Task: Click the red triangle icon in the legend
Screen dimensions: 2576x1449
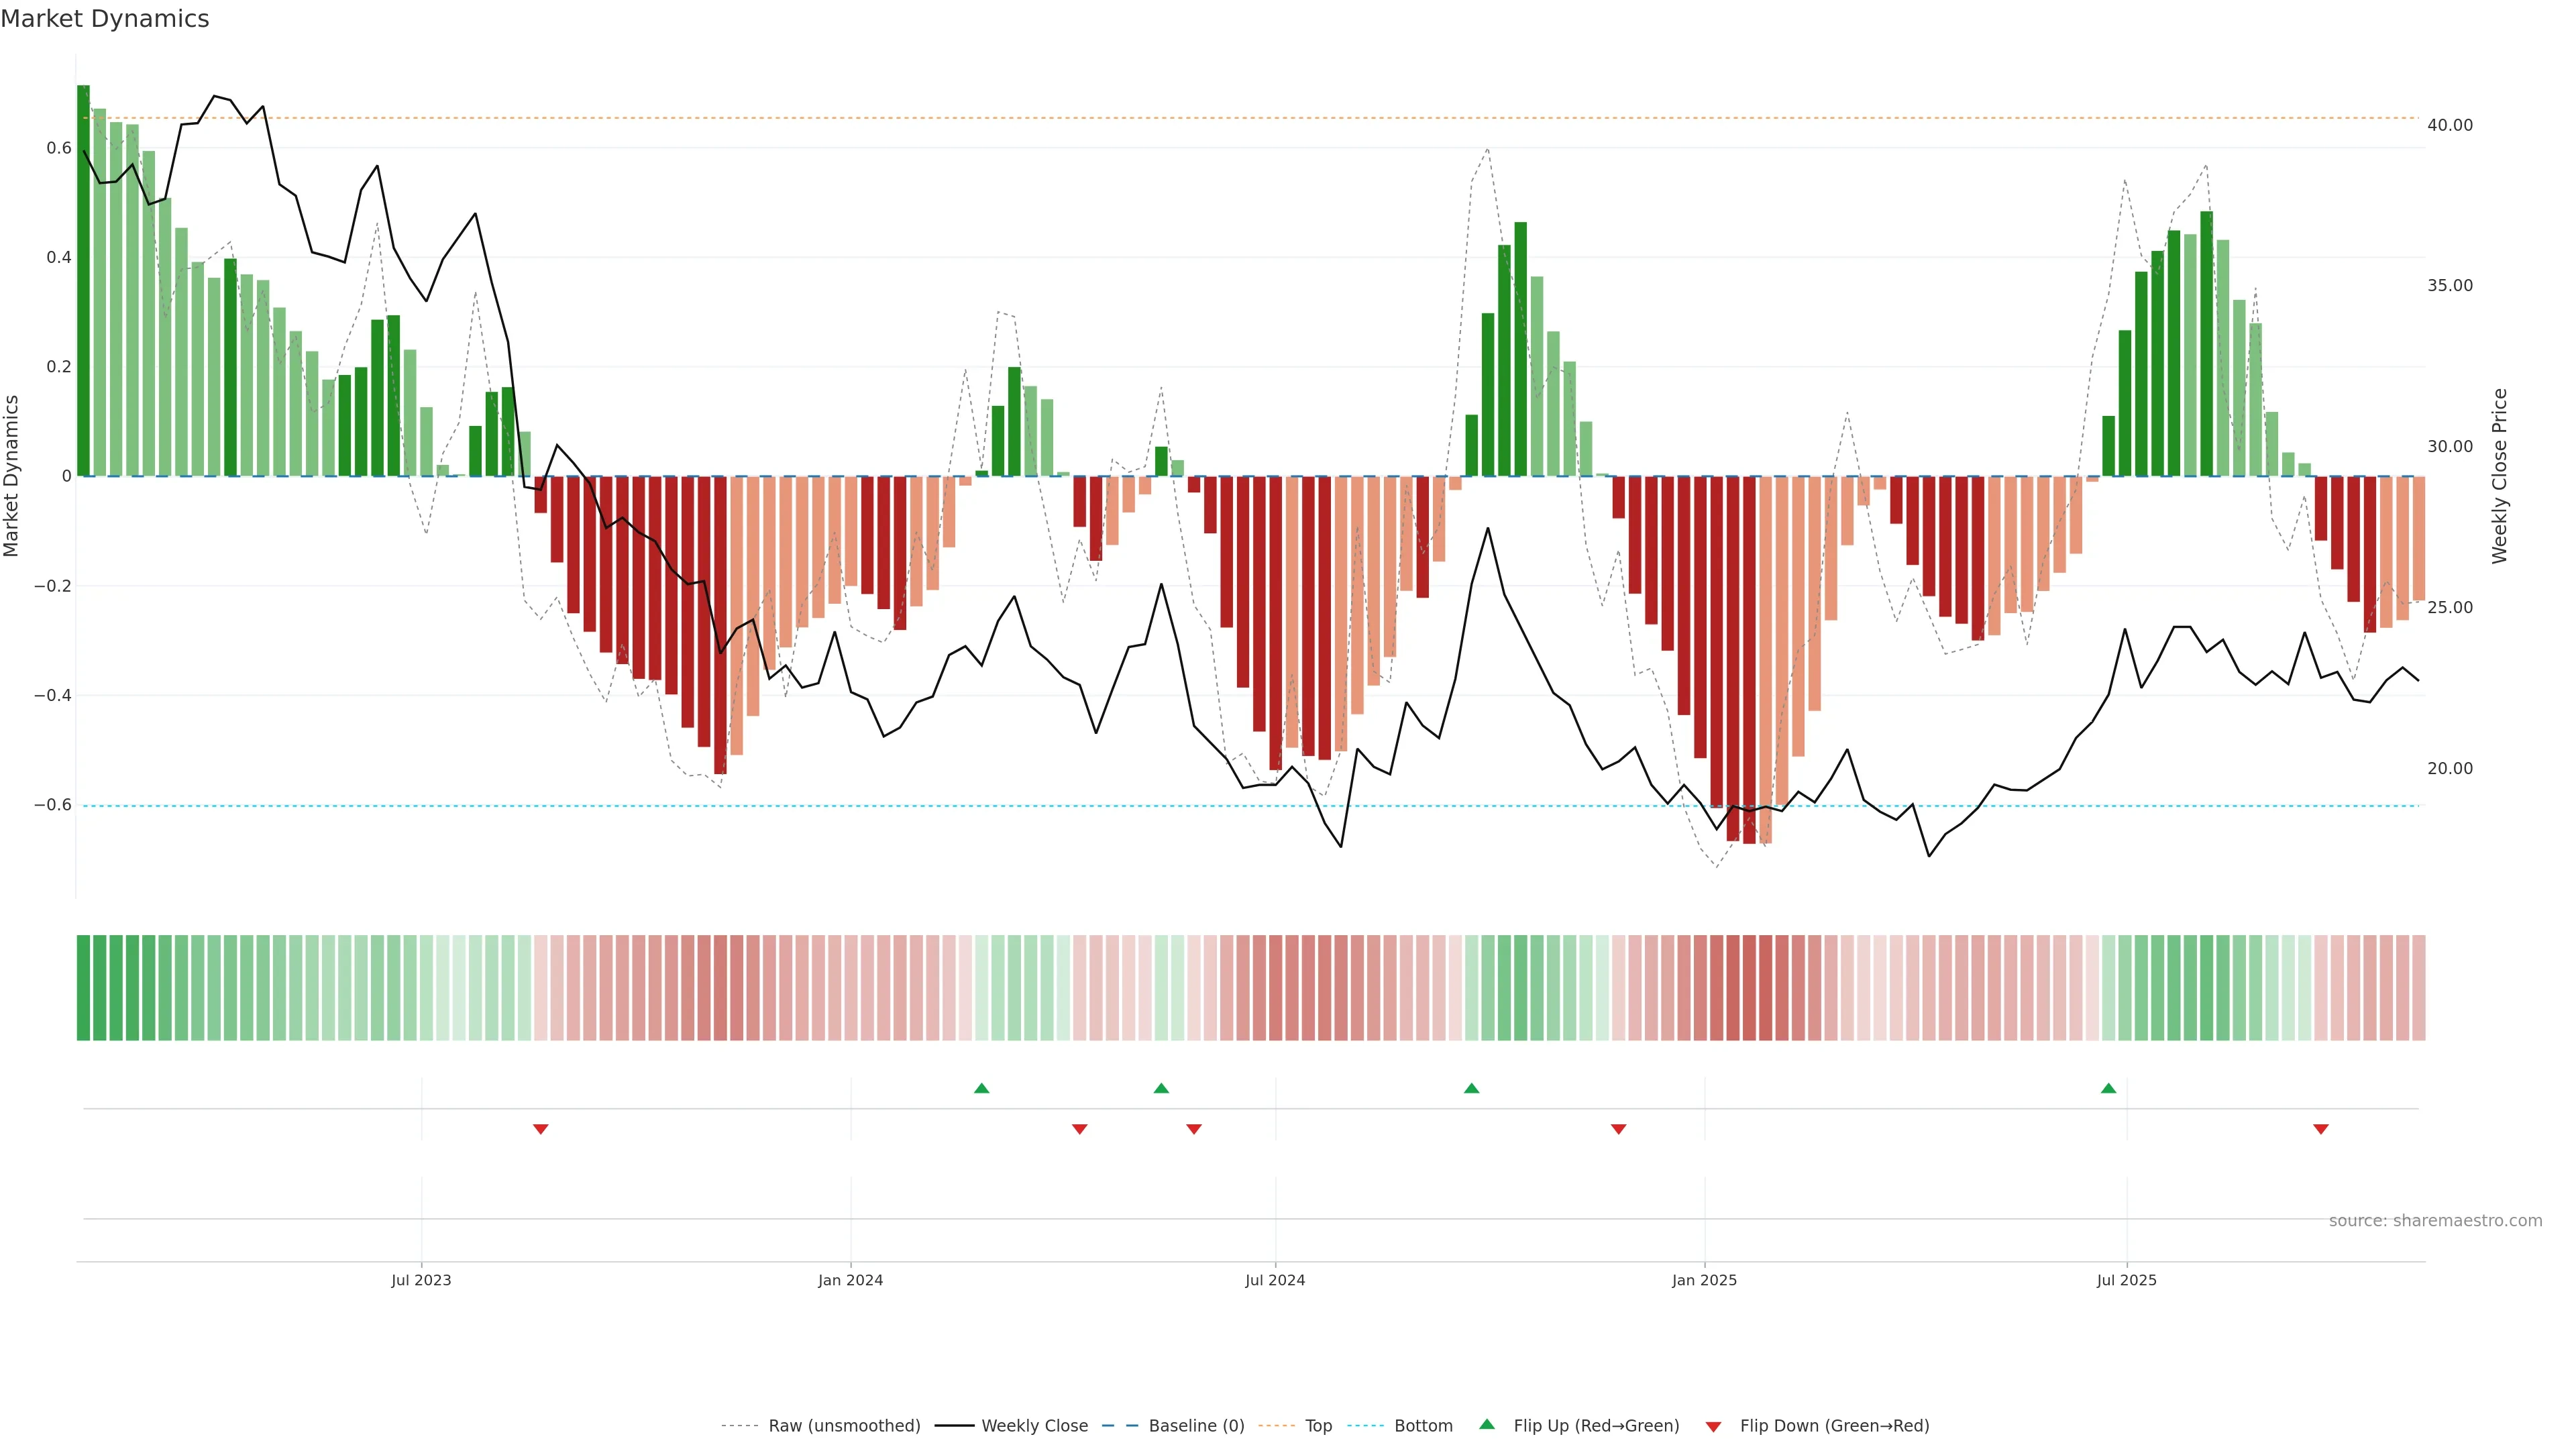Action: pos(1713,1426)
